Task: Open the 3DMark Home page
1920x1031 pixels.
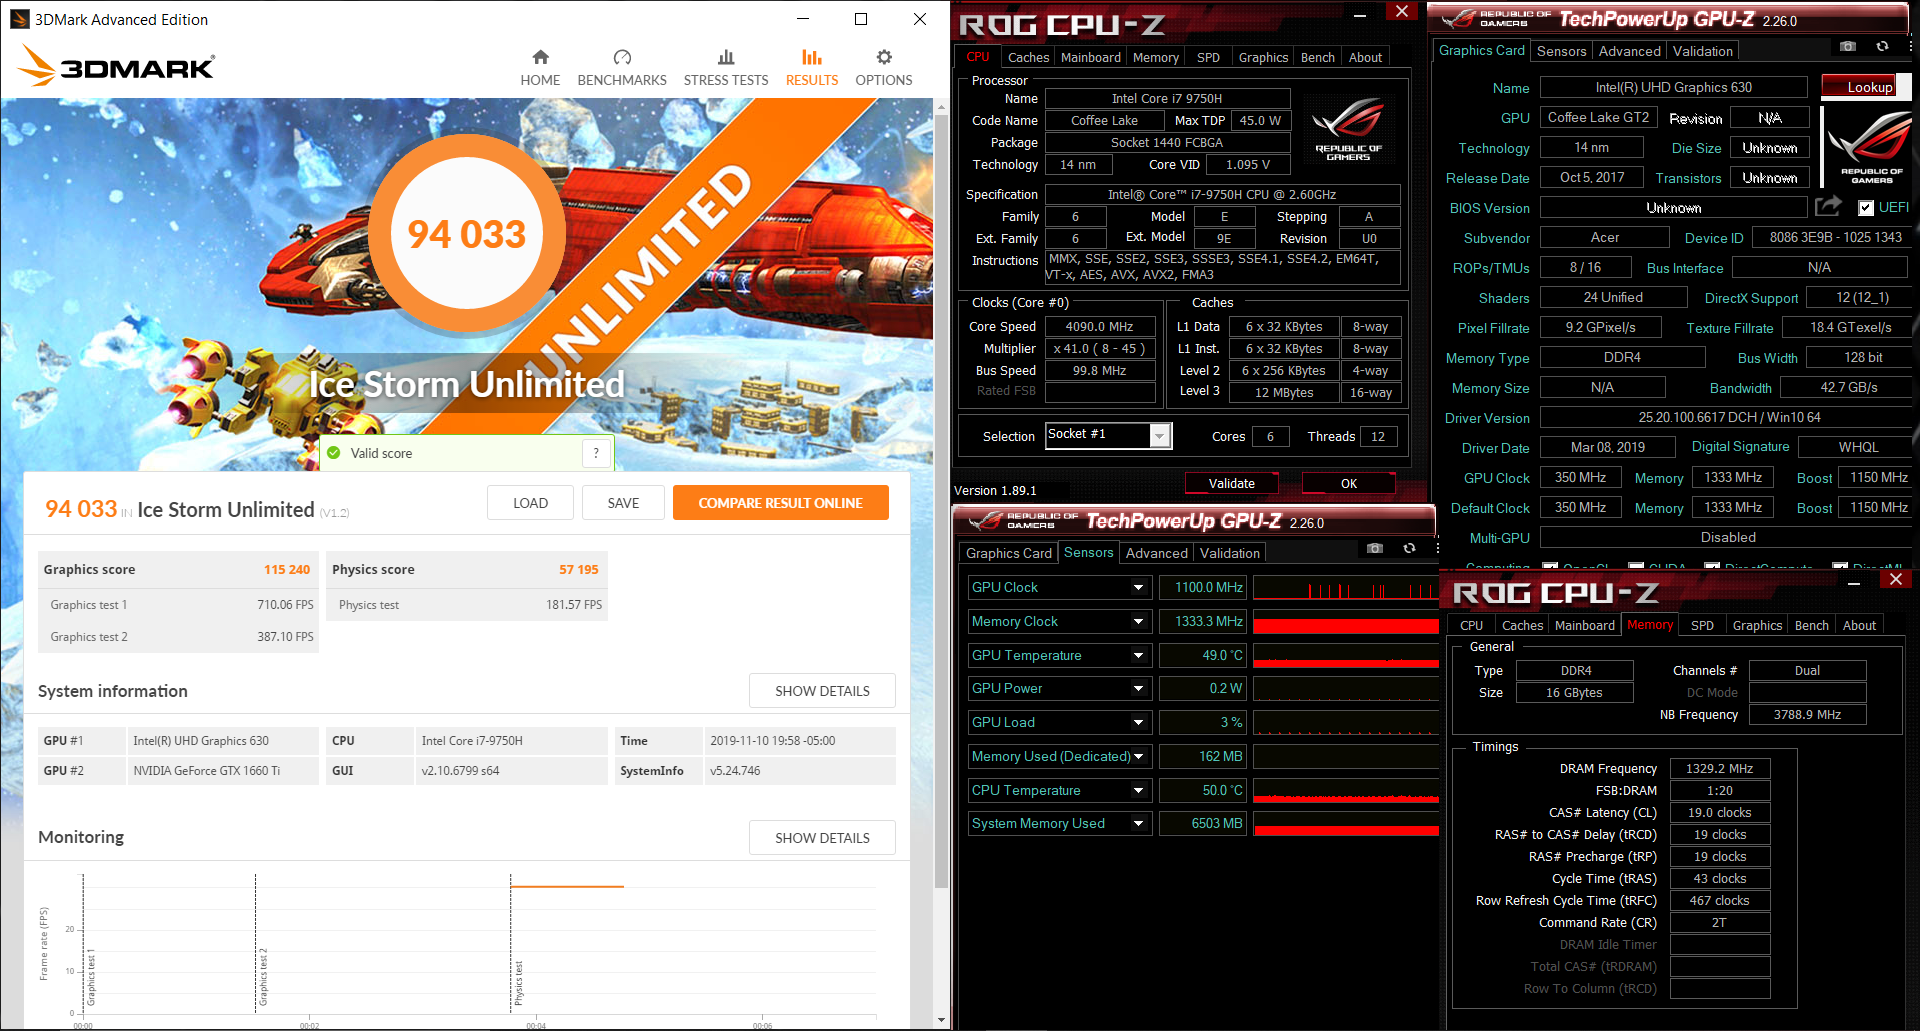Action: [x=540, y=68]
